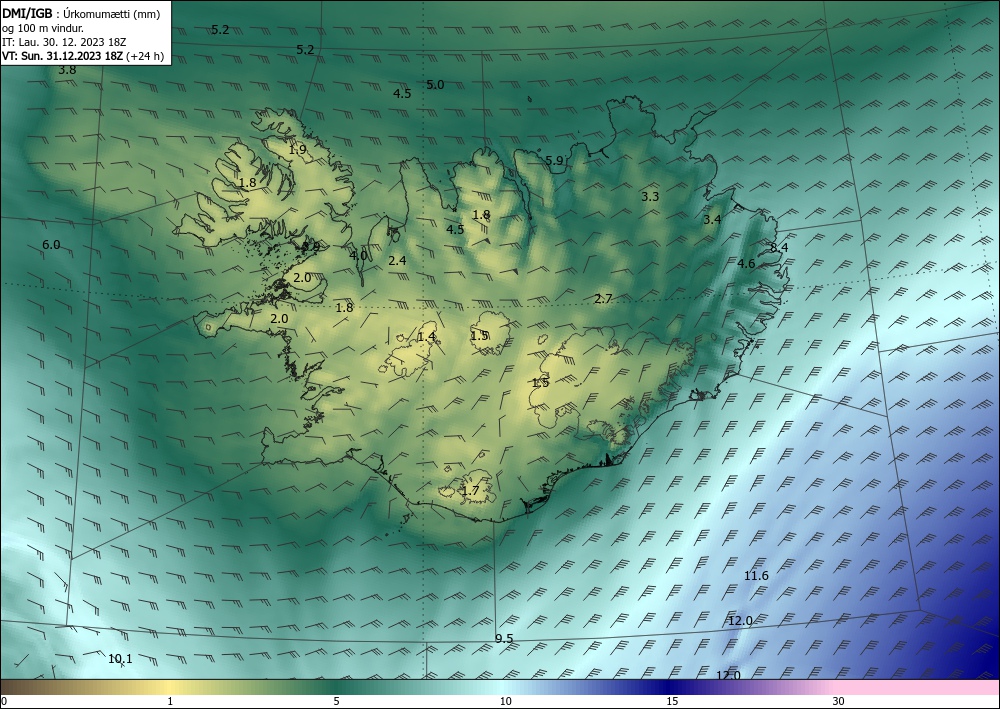Click the 'og 100 m vindur.' subtitle text

pyautogui.click(x=43, y=28)
